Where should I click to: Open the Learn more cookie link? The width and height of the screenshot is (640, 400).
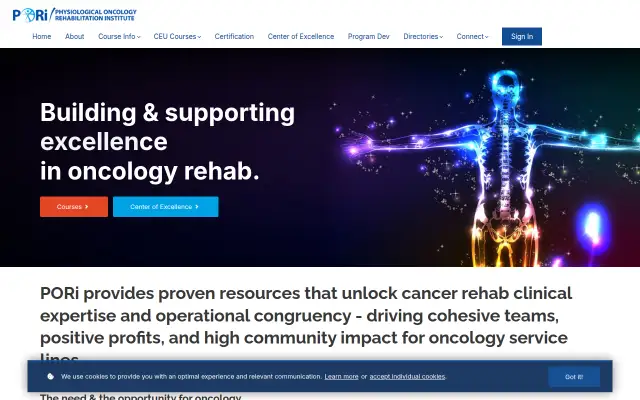(342, 376)
